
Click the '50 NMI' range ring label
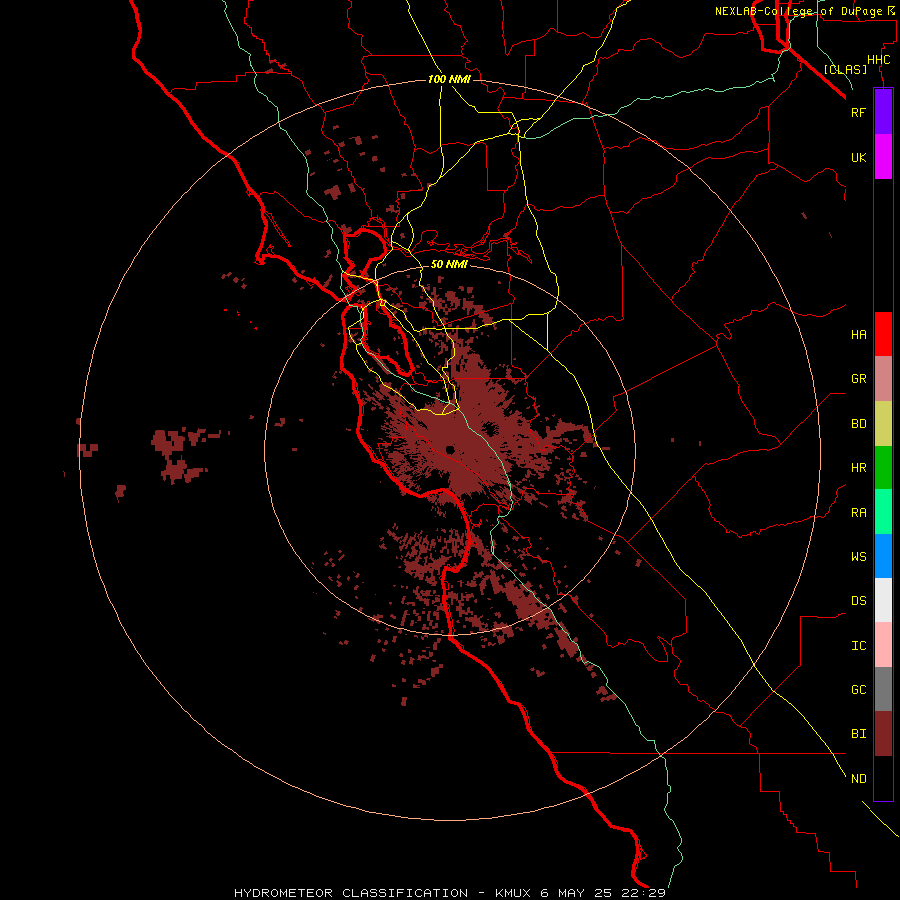pyautogui.click(x=449, y=264)
